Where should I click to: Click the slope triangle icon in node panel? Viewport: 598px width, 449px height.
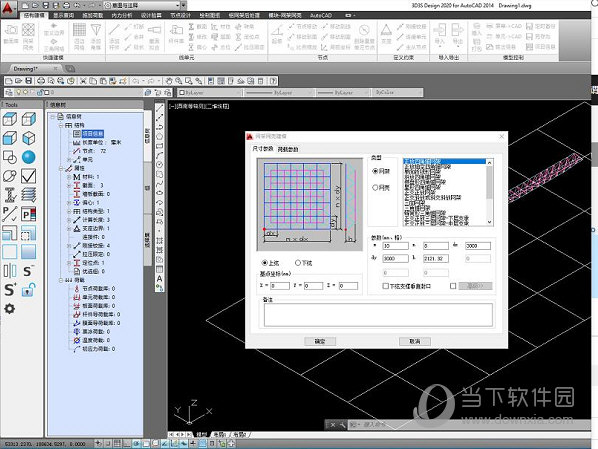point(277,31)
